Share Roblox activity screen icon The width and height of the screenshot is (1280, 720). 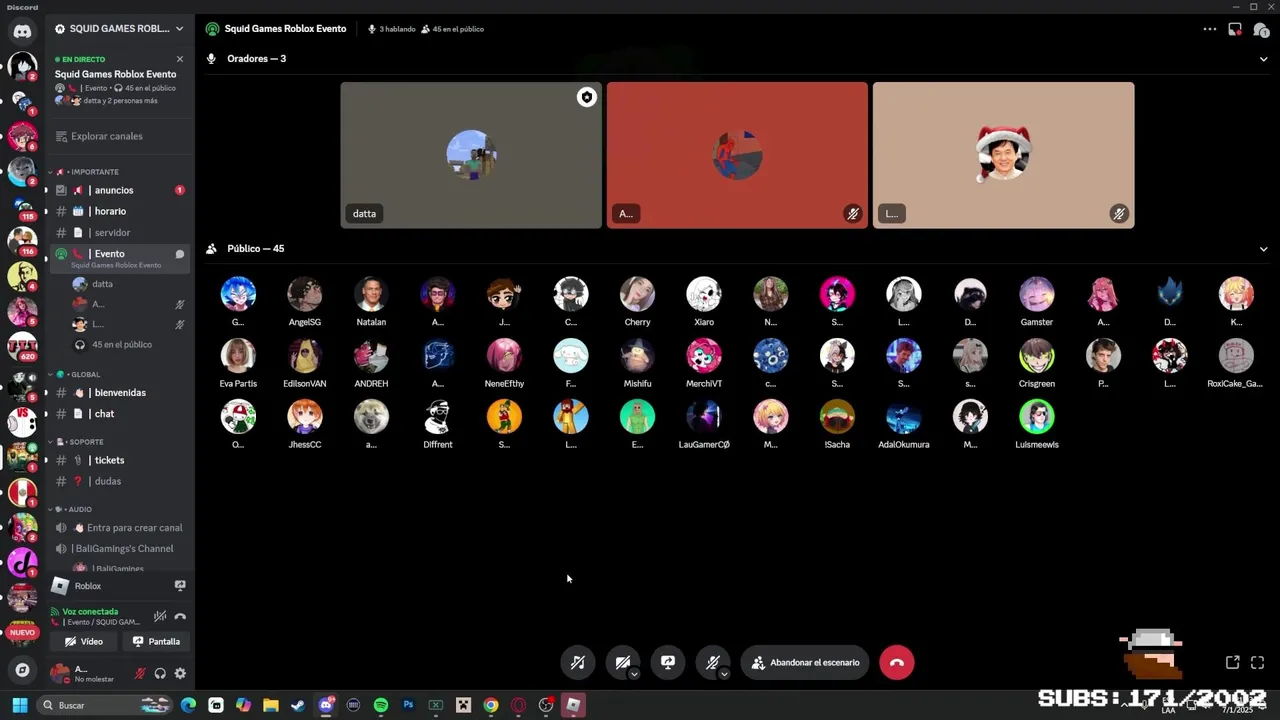180,585
